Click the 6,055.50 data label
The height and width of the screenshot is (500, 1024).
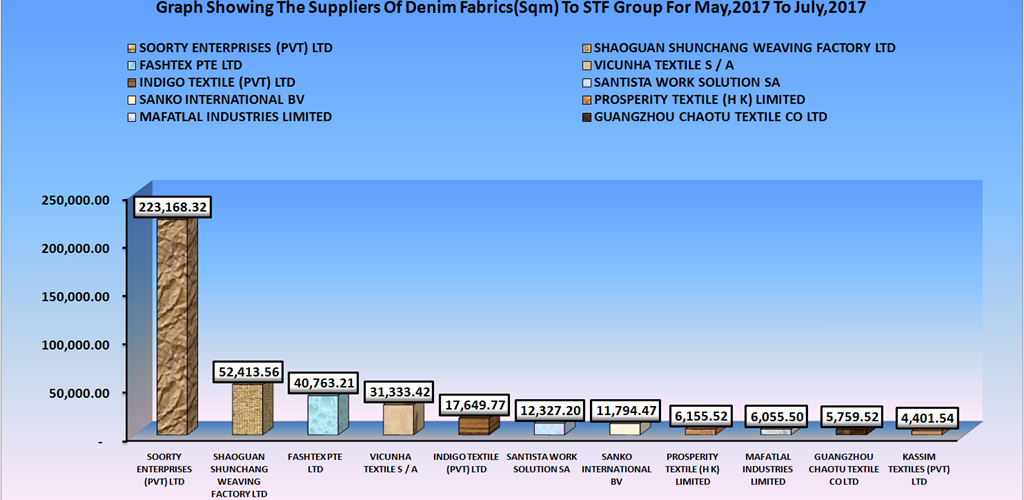pyautogui.click(x=775, y=416)
